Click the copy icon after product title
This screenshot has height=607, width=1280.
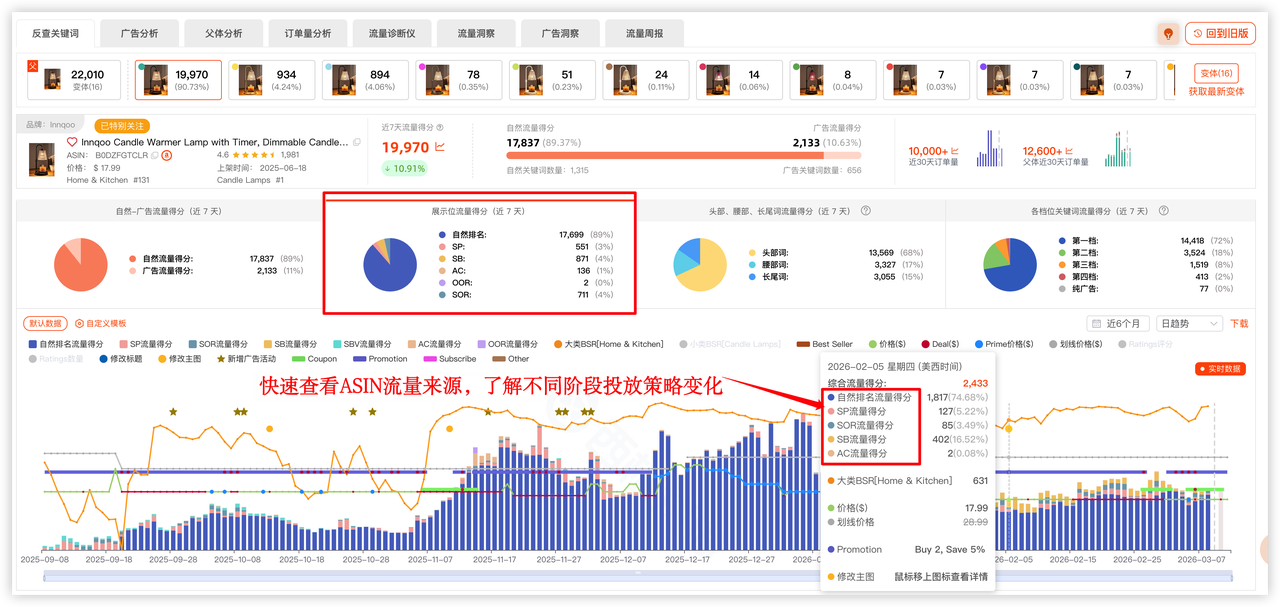point(357,143)
